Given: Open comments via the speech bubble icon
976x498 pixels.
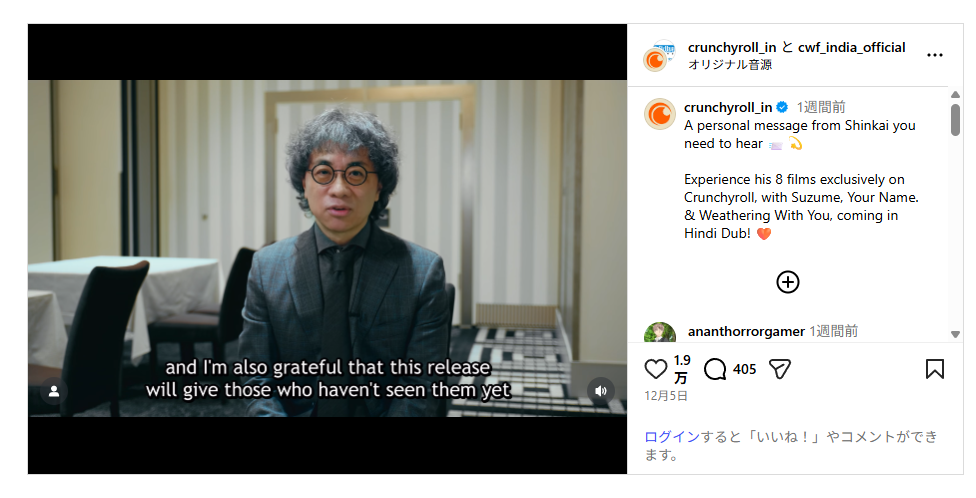Looking at the screenshot, I should (x=715, y=369).
